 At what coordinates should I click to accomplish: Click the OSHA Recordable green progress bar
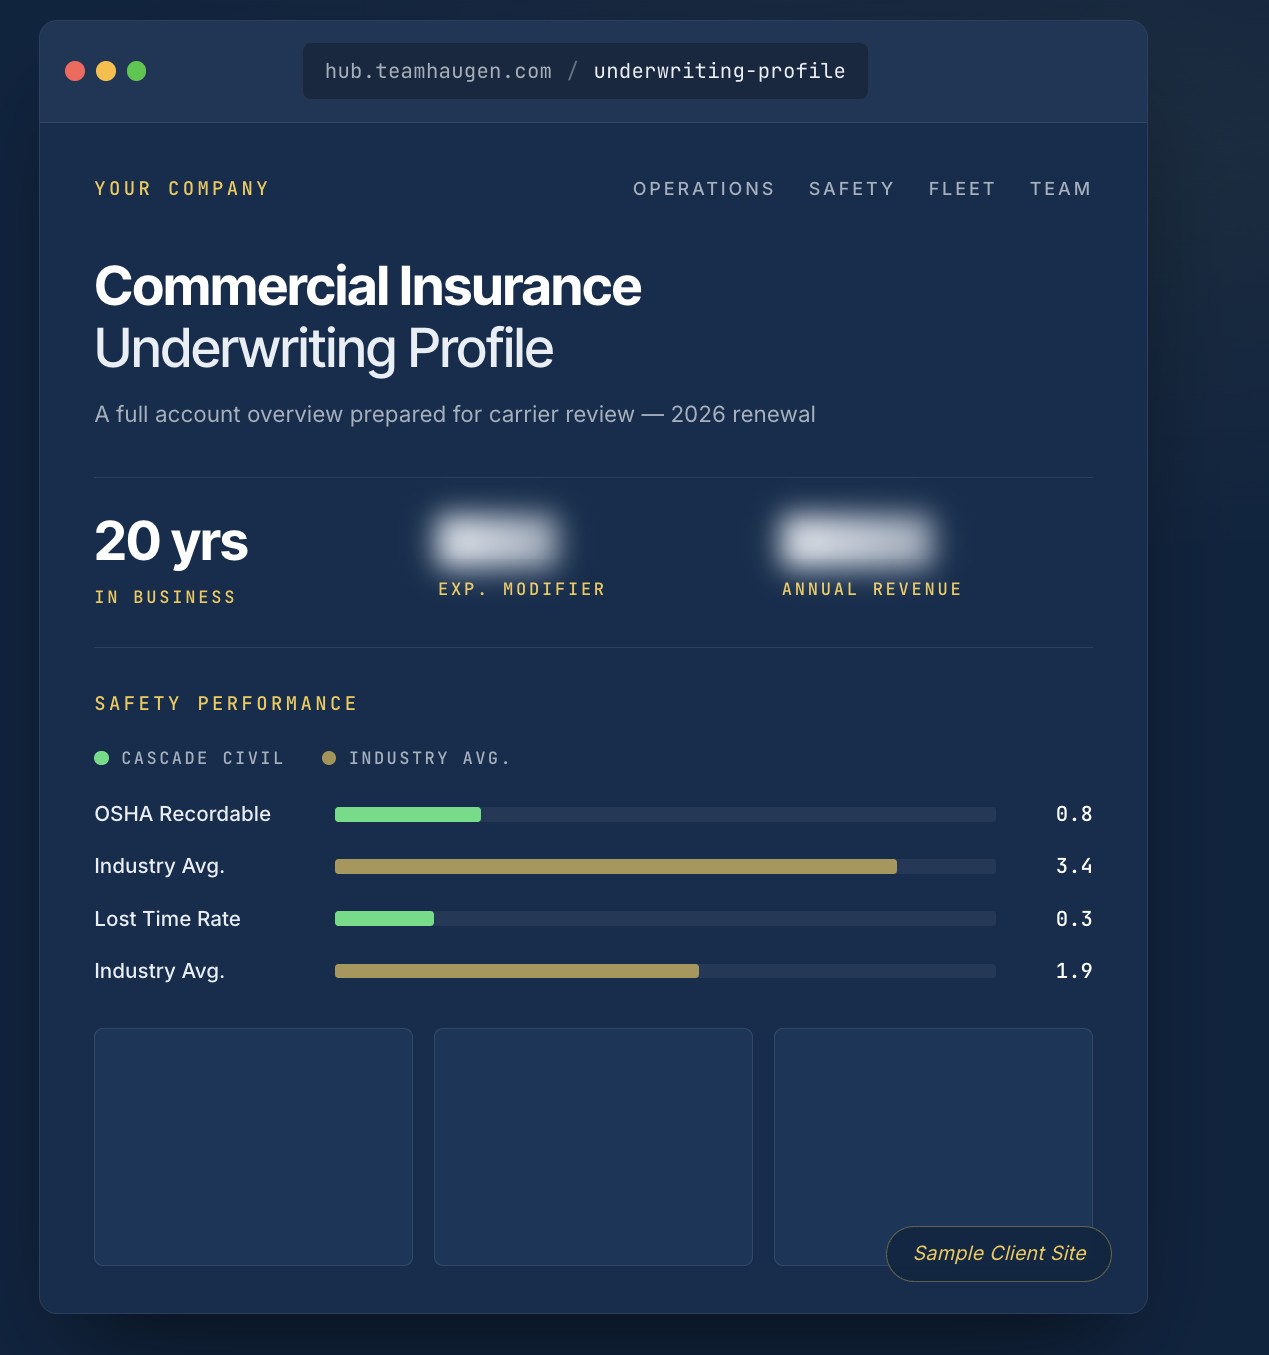tap(408, 814)
